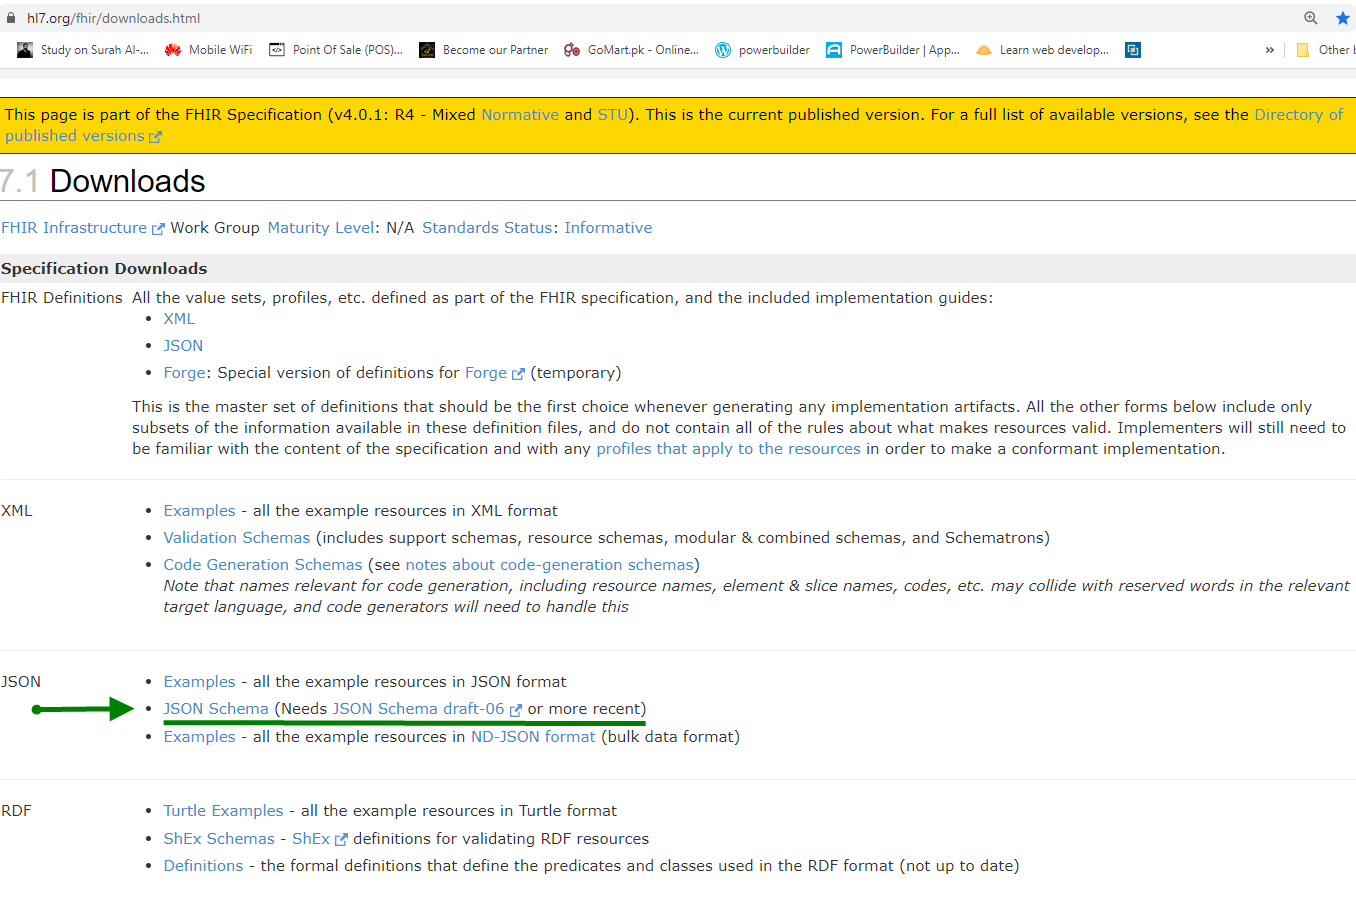The height and width of the screenshot is (897, 1356).
Task: Expand the hidden bookmarks overflow chevron
Action: (x=1269, y=50)
